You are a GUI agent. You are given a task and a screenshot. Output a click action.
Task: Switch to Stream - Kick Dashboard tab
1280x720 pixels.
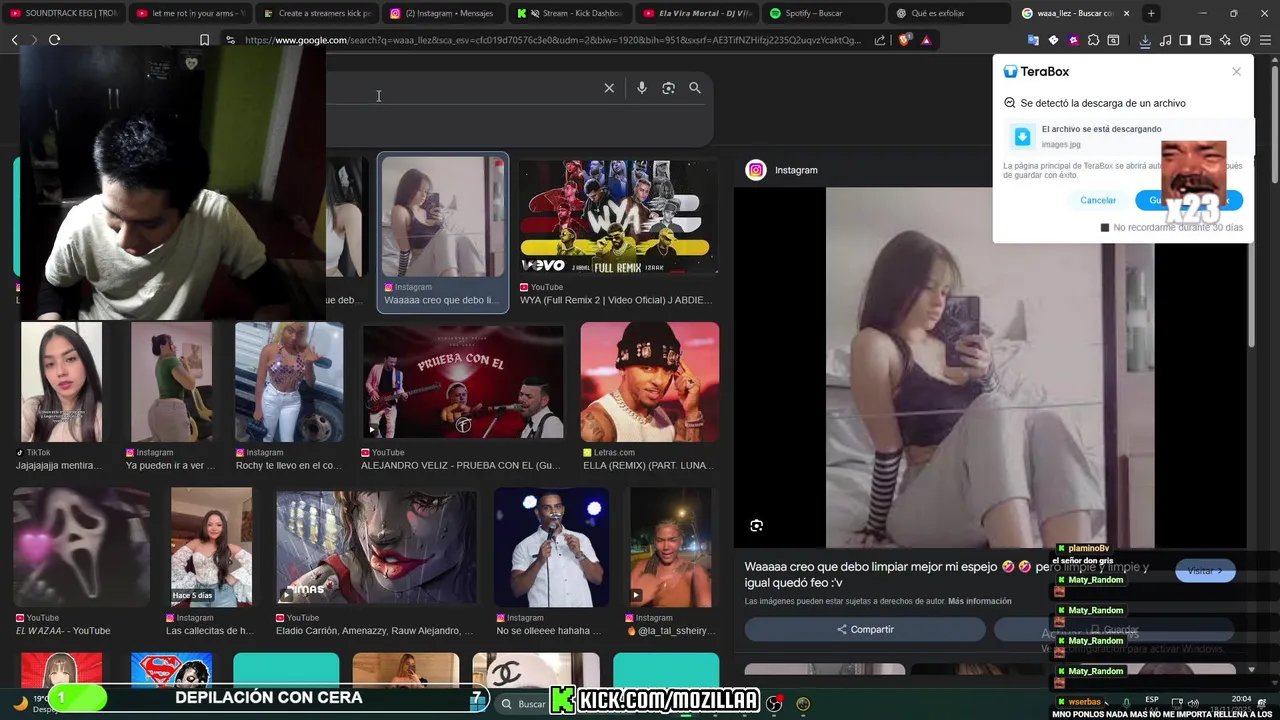pos(570,13)
